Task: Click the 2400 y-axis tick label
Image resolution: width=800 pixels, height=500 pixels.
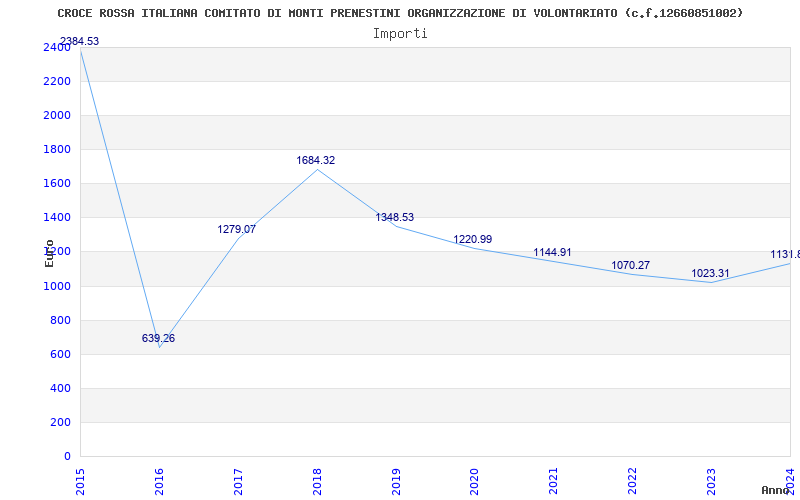Action: click(57, 47)
